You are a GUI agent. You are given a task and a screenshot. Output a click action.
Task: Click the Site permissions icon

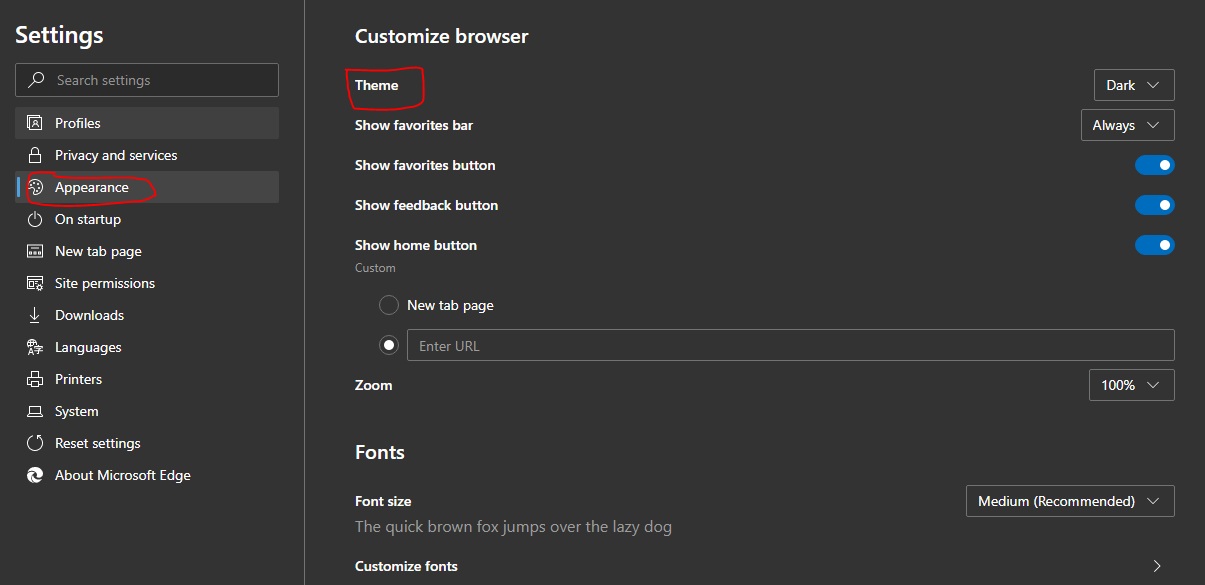(35, 283)
